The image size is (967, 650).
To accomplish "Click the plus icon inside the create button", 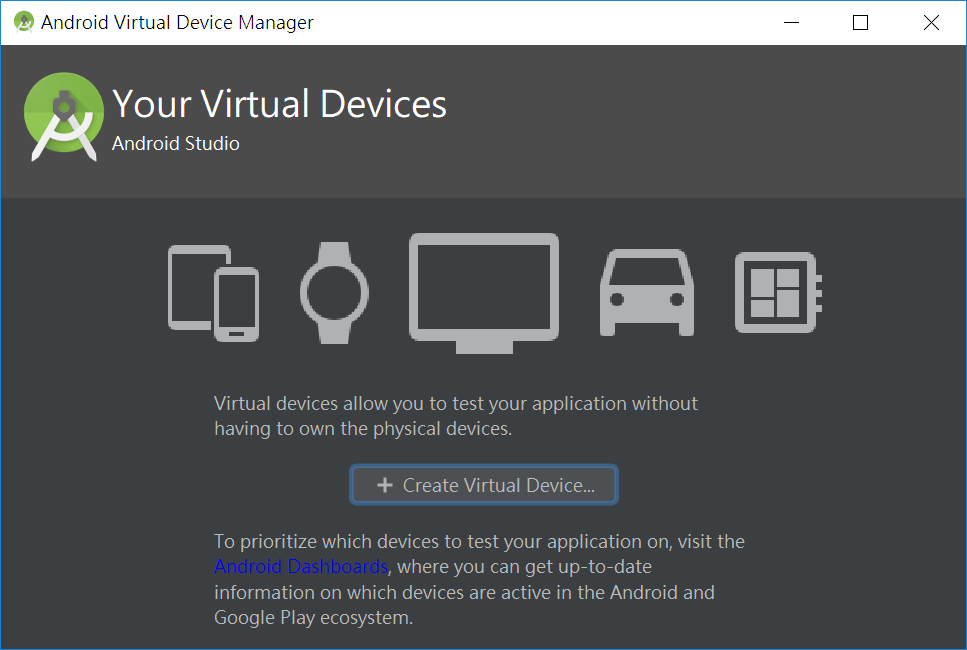I will (x=385, y=484).
